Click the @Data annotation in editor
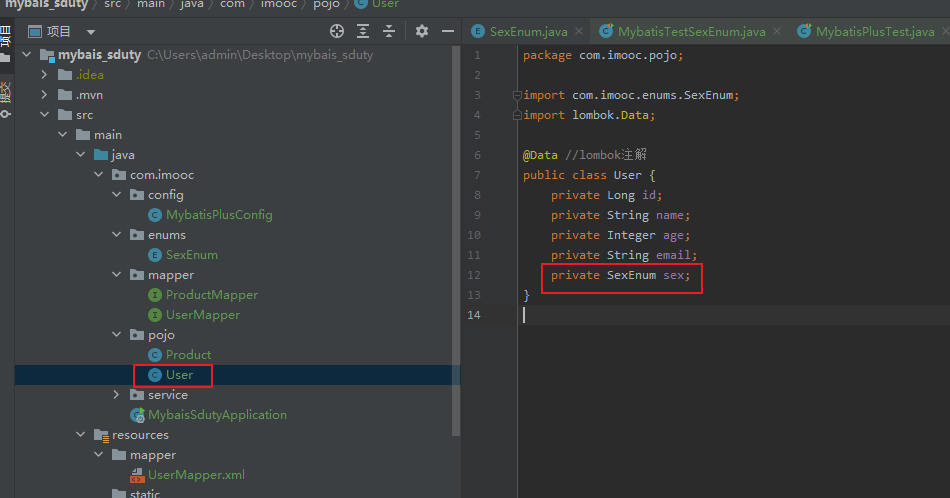 click(540, 155)
